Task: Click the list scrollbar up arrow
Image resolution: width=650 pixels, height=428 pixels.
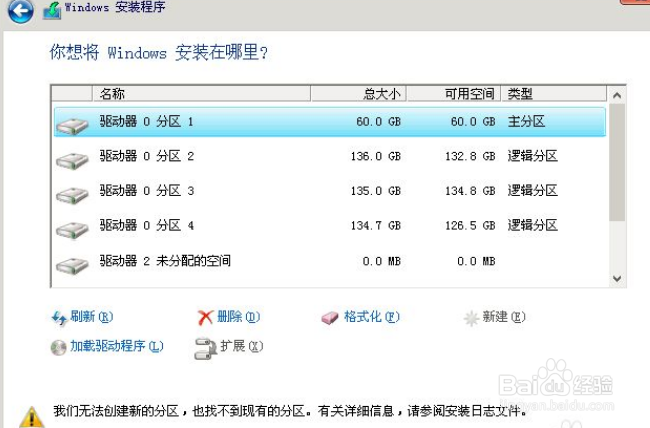Action: 617,95
